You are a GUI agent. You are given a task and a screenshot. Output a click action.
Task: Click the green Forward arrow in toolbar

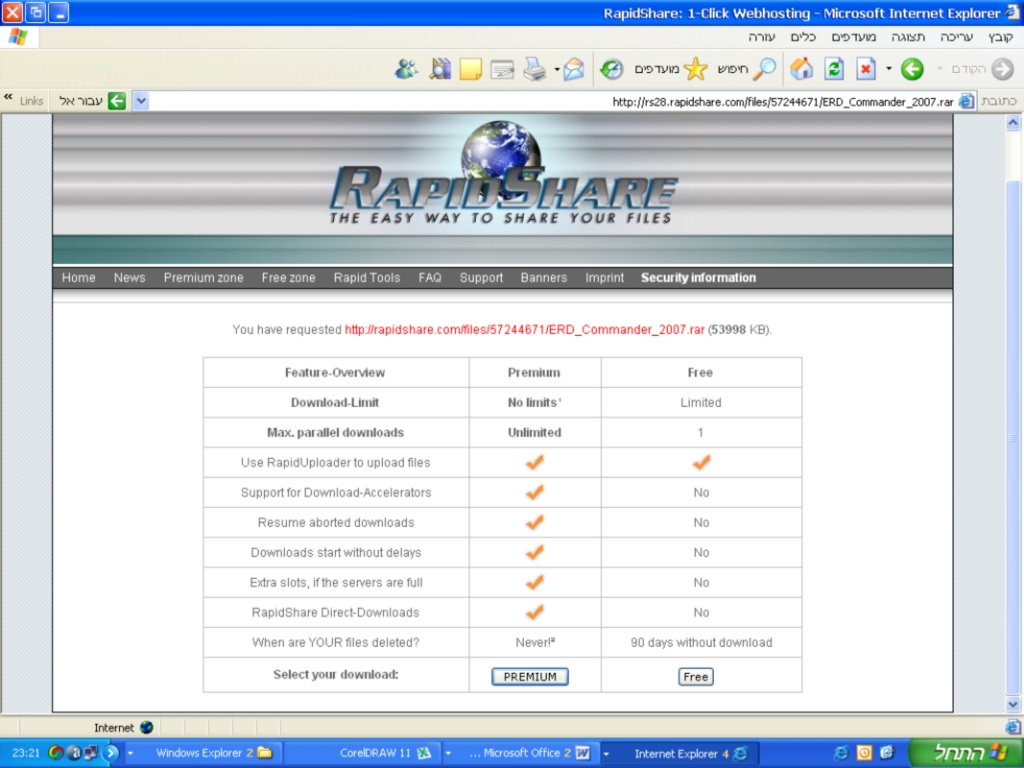click(x=912, y=69)
